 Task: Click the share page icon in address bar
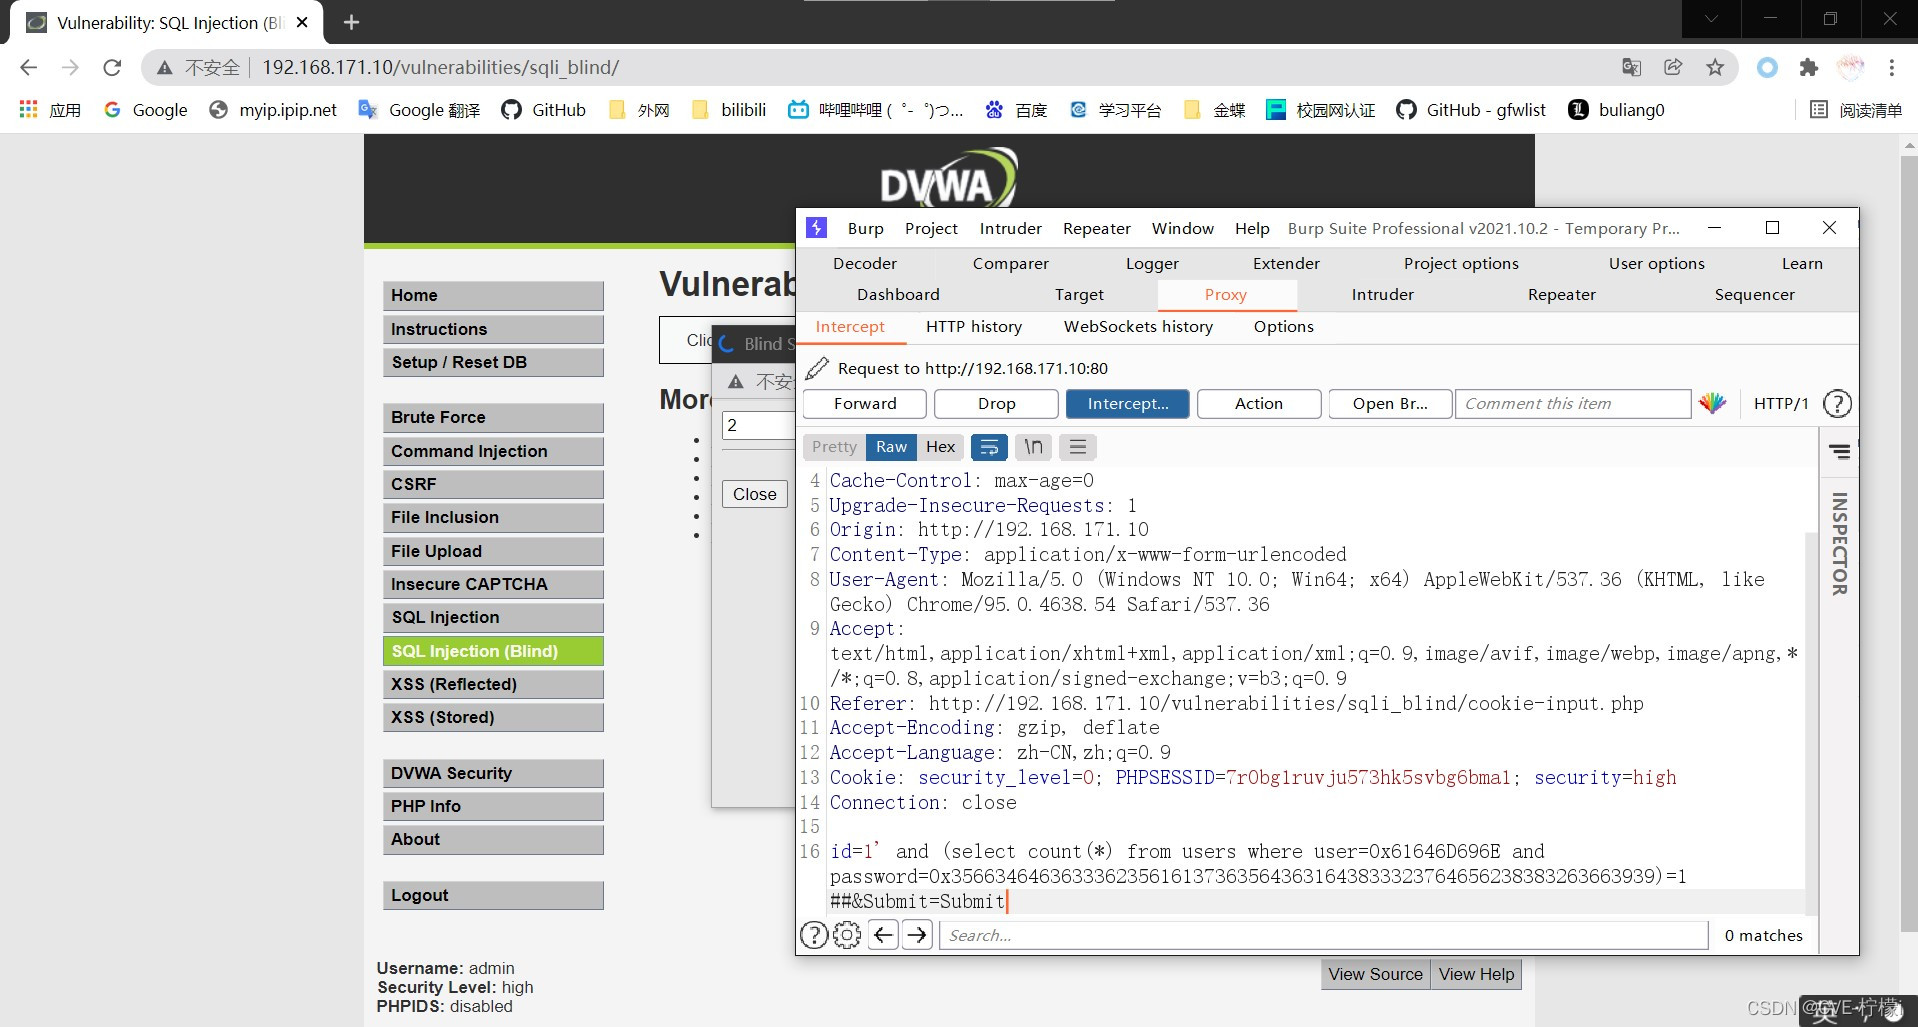[1673, 67]
